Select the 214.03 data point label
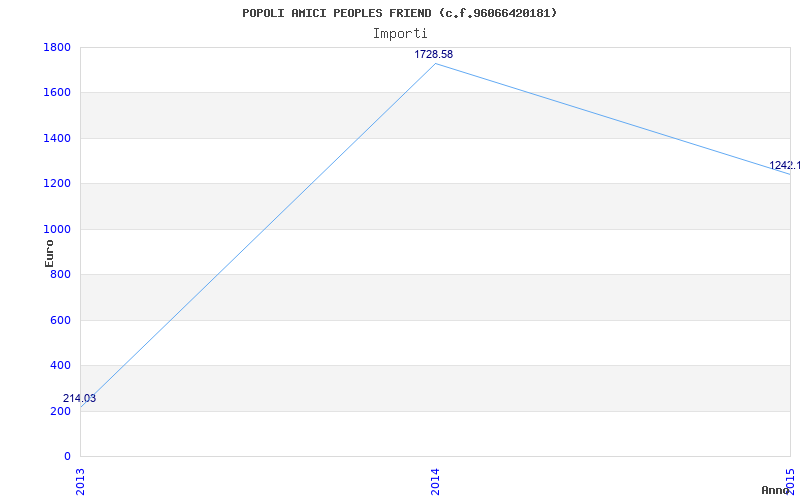This screenshot has height=500, width=800. pos(80,398)
